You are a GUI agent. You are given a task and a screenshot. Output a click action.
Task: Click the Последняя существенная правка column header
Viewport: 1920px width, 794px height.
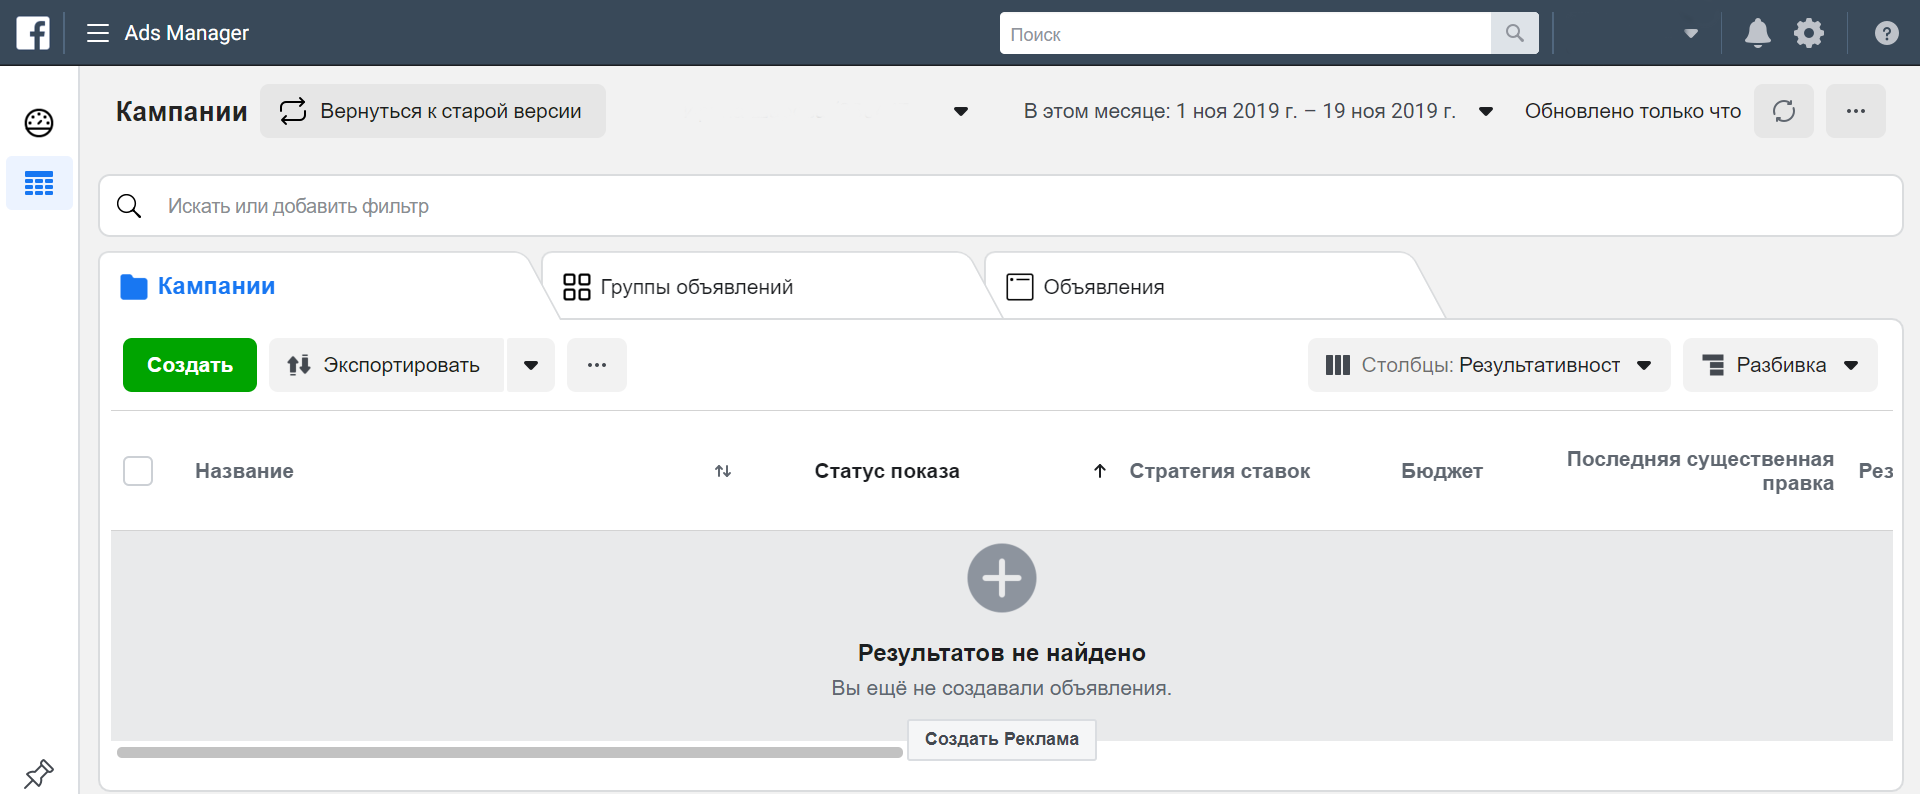[1700, 471]
